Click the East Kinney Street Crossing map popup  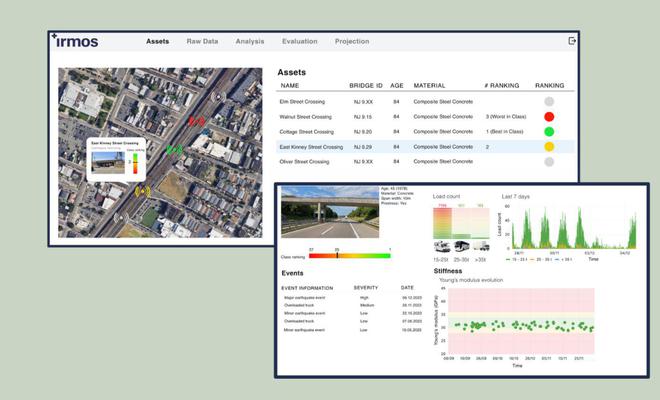(x=118, y=161)
